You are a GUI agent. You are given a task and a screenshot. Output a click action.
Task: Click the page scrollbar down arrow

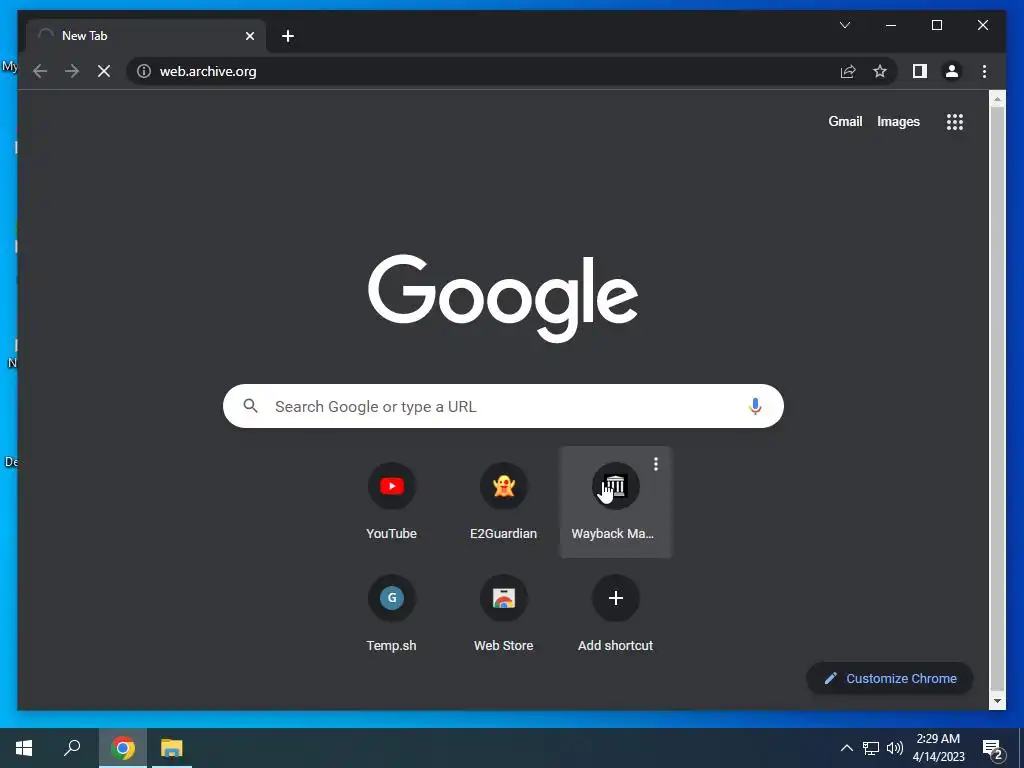pos(997,701)
